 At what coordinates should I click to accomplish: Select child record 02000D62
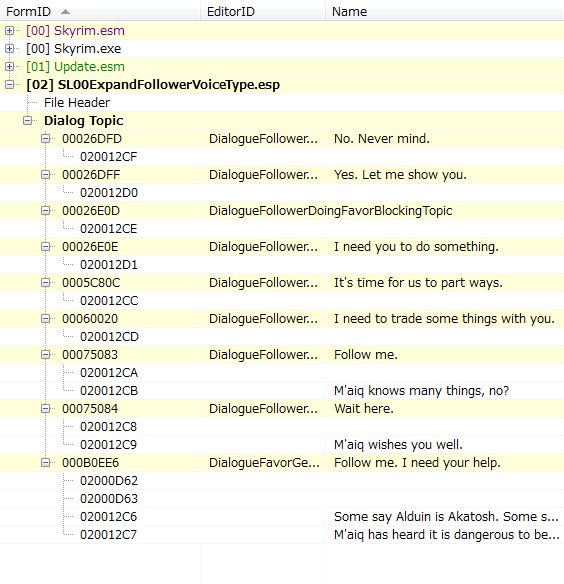coord(109,481)
